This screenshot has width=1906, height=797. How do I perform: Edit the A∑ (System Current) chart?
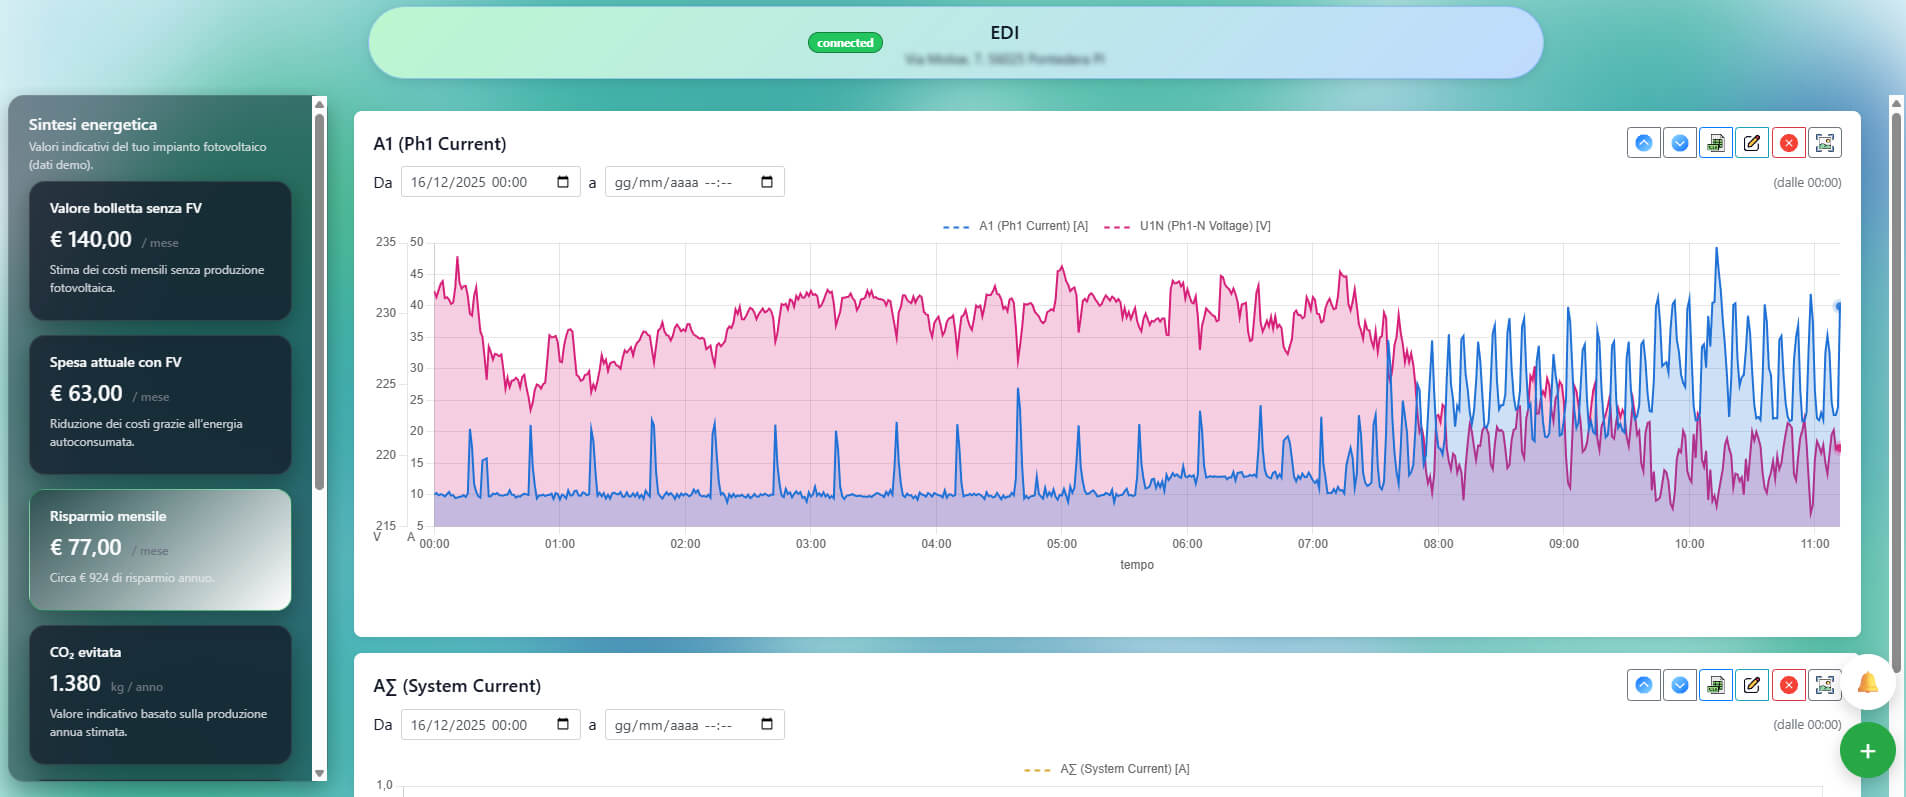click(x=1752, y=685)
